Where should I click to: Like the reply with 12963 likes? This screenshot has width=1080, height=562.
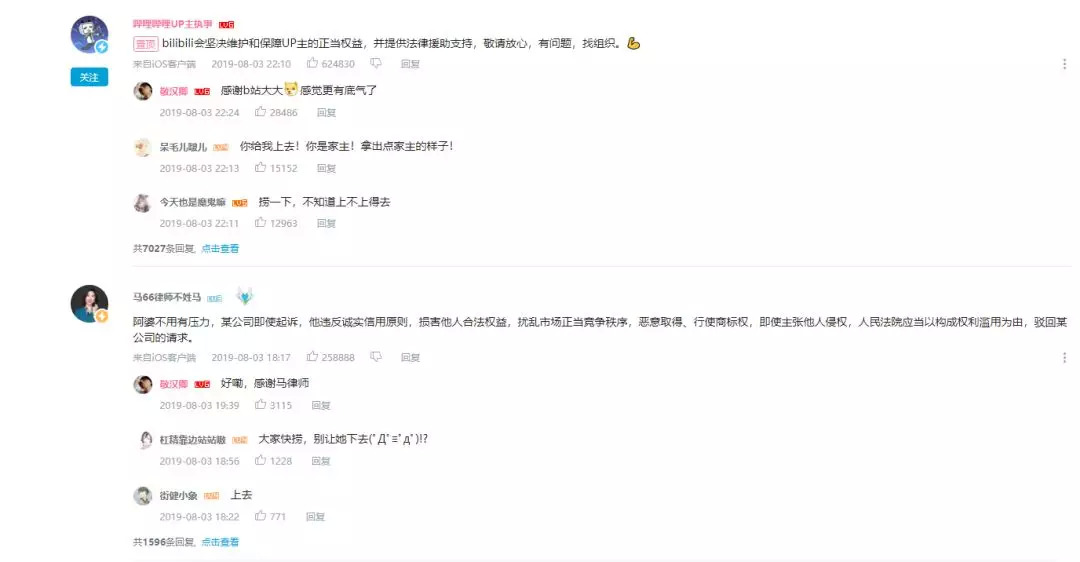pos(260,222)
